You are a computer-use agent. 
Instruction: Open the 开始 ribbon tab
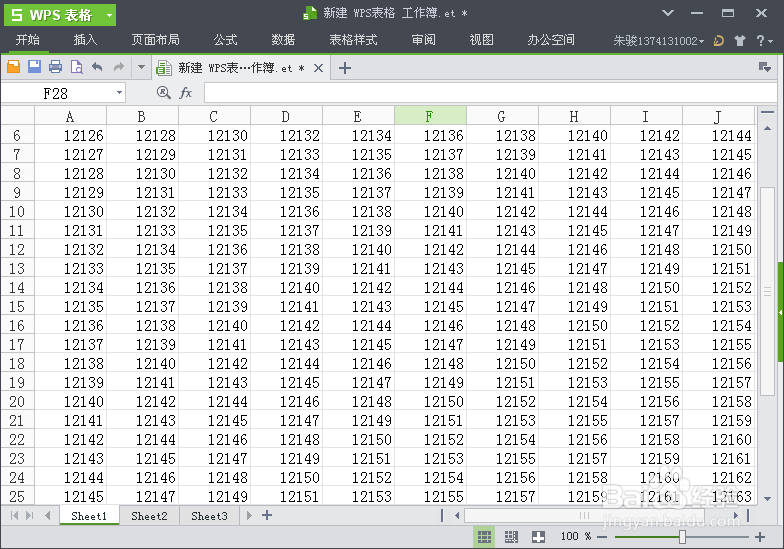[x=28, y=40]
